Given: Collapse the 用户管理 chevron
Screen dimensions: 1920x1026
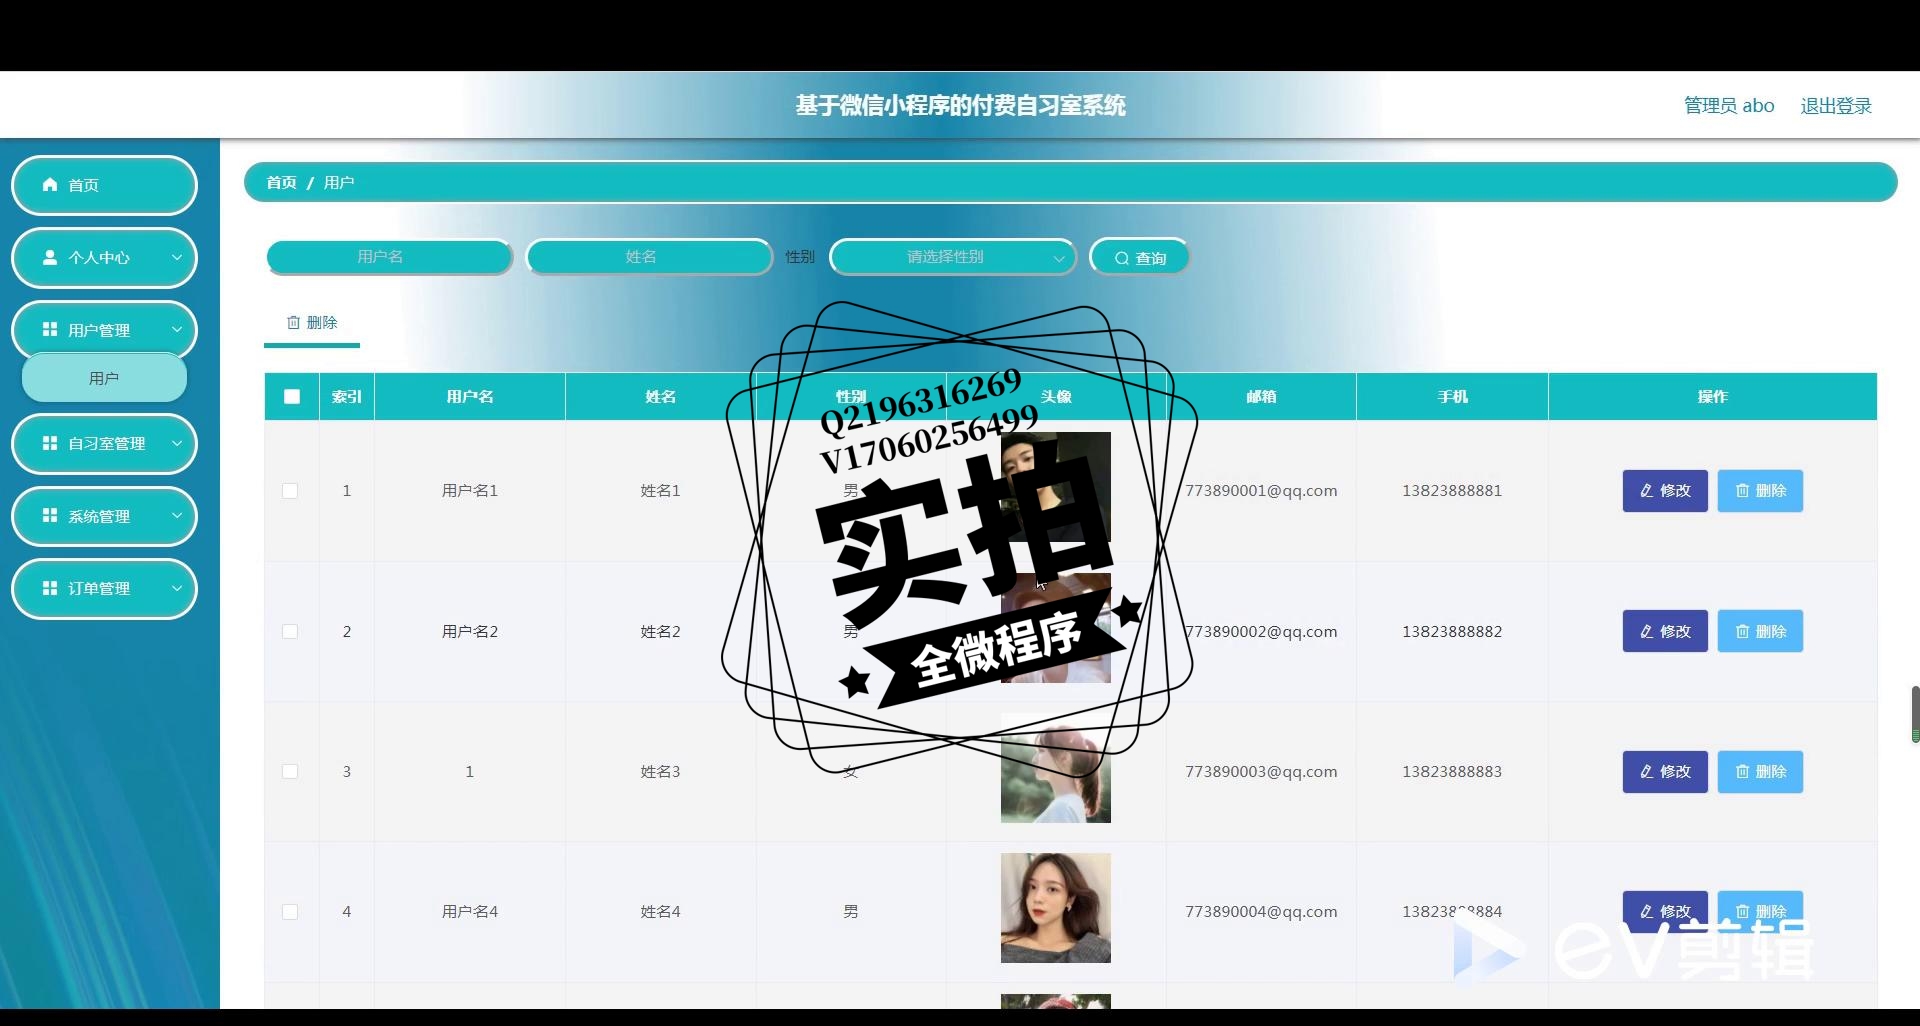Looking at the screenshot, I should point(177,329).
